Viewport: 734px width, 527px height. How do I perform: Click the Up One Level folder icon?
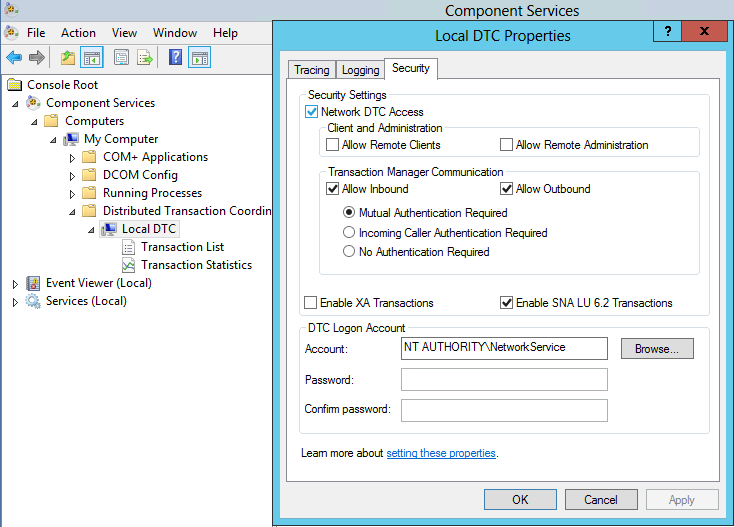68,58
